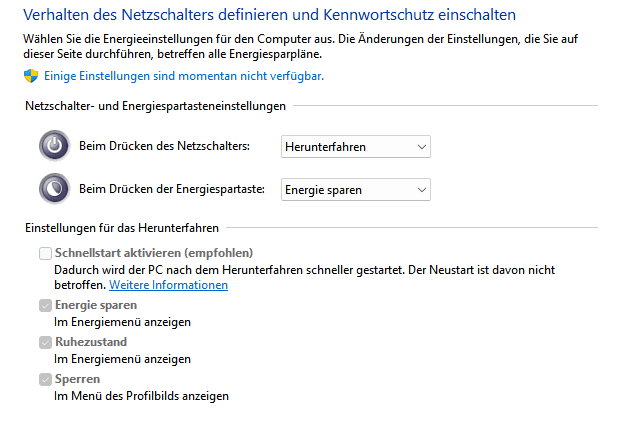
Task: Toggle the Sperren checkbox
Action: [x=45, y=379]
